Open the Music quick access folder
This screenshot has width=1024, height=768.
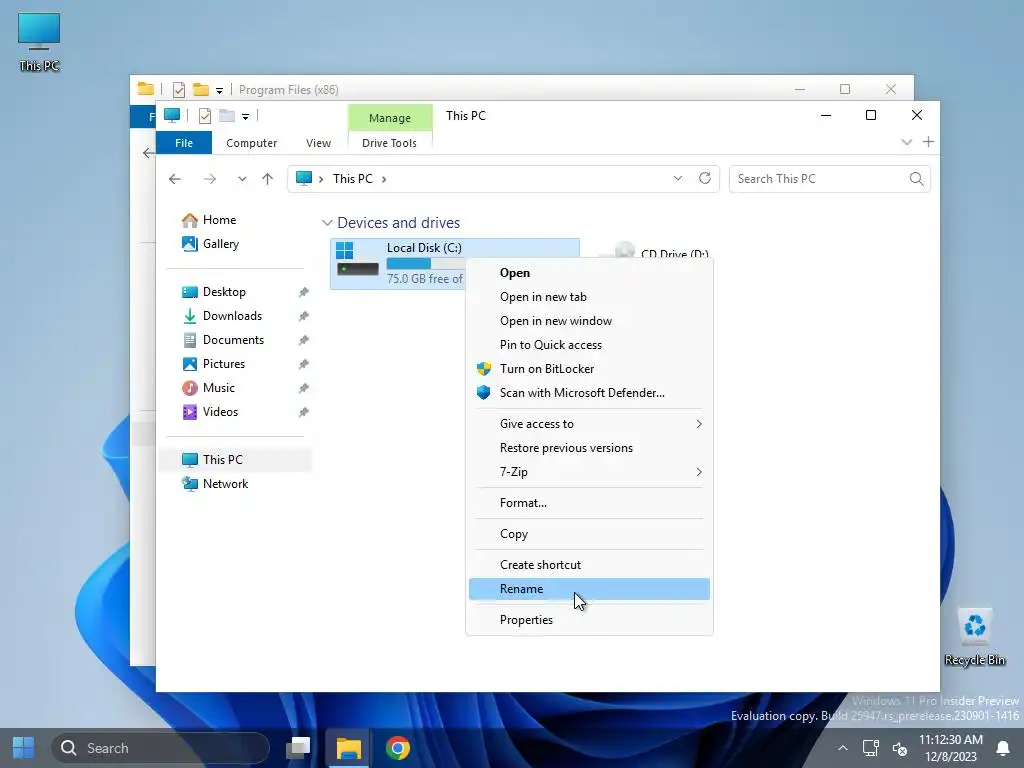pos(219,388)
